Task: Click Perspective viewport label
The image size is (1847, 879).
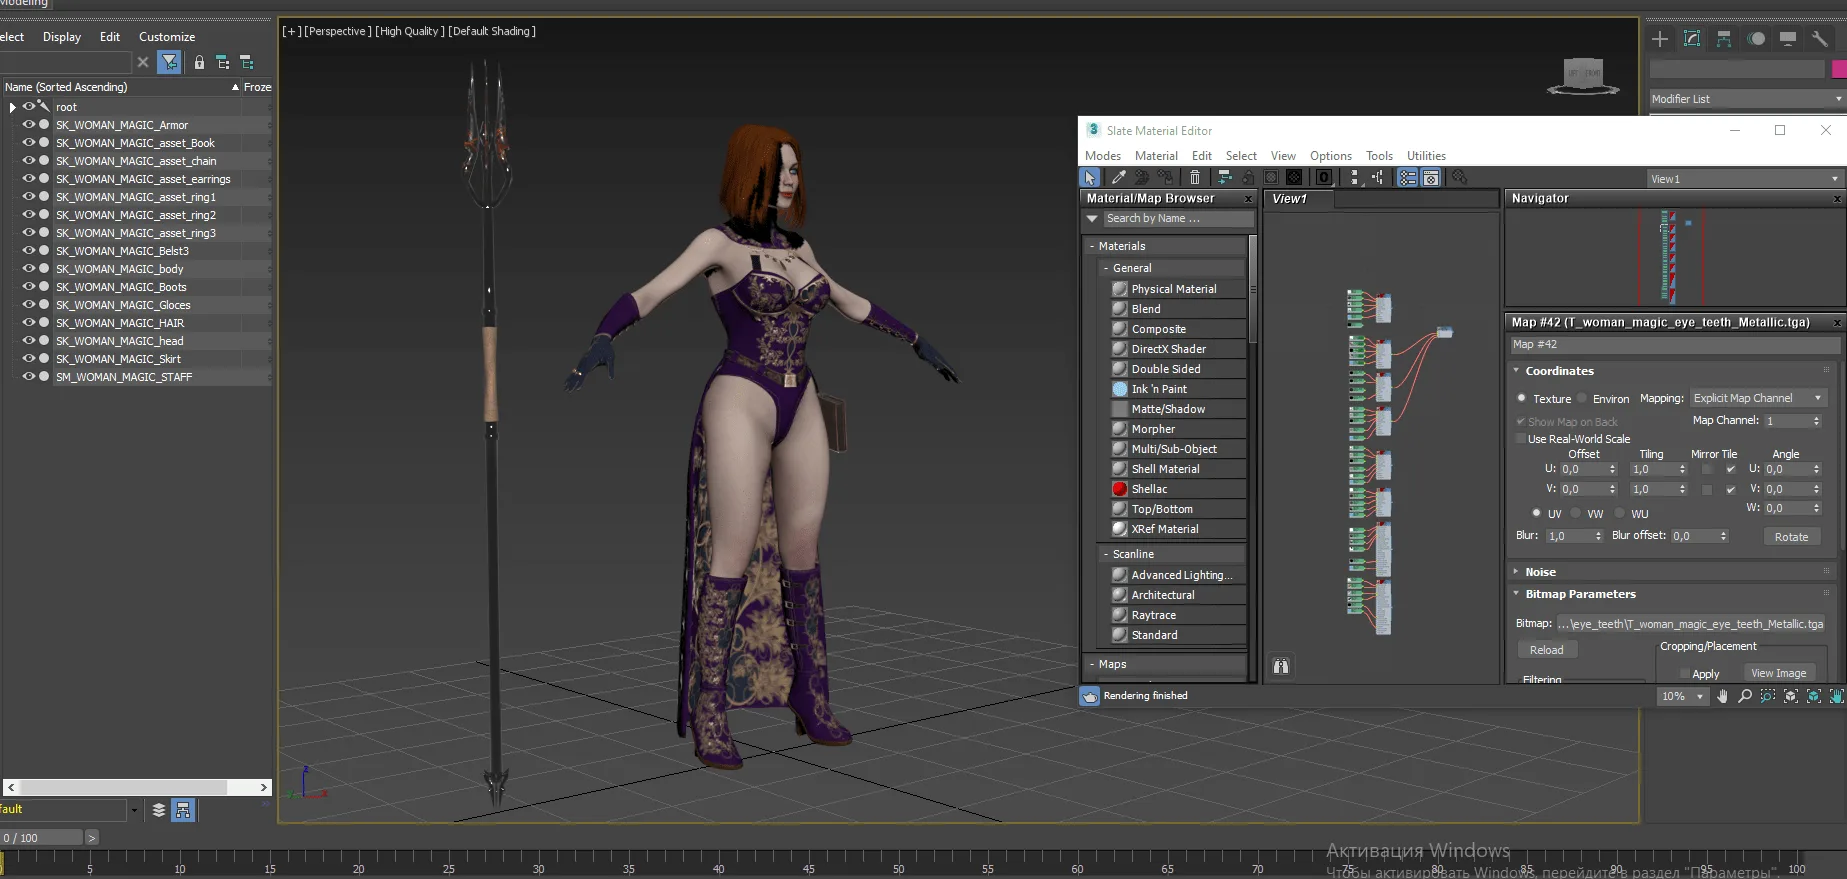Action: pos(336,31)
